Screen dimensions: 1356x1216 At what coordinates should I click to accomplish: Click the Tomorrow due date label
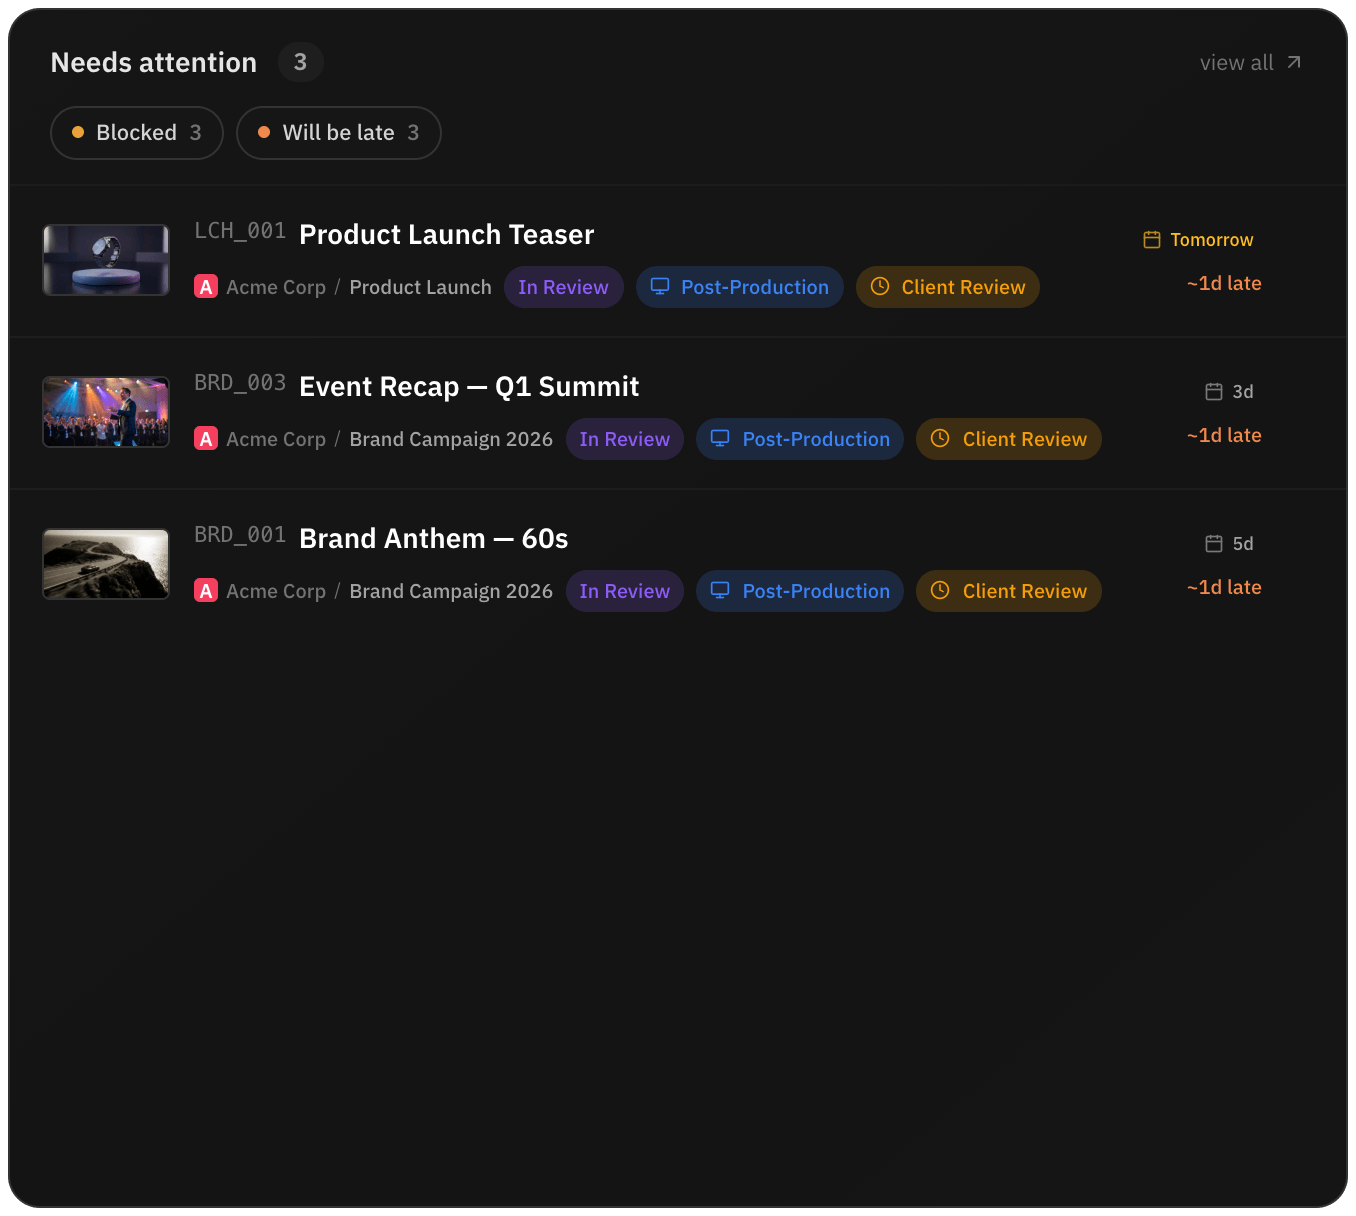1212,240
